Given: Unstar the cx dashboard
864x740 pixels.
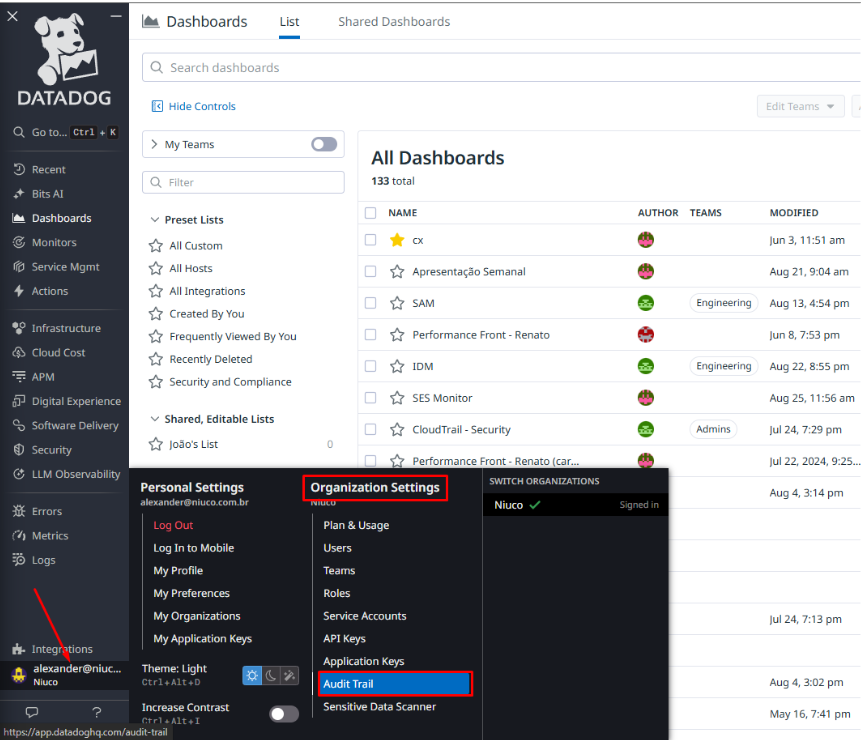Looking at the screenshot, I should tap(397, 240).
